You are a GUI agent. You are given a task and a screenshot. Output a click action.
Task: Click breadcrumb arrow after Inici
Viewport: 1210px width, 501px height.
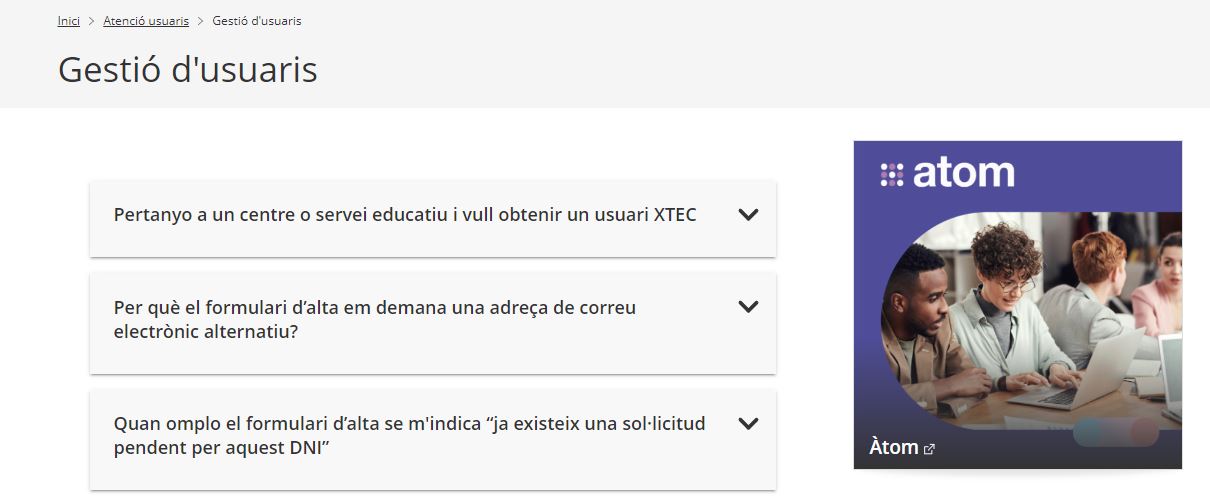coord(91,21)
